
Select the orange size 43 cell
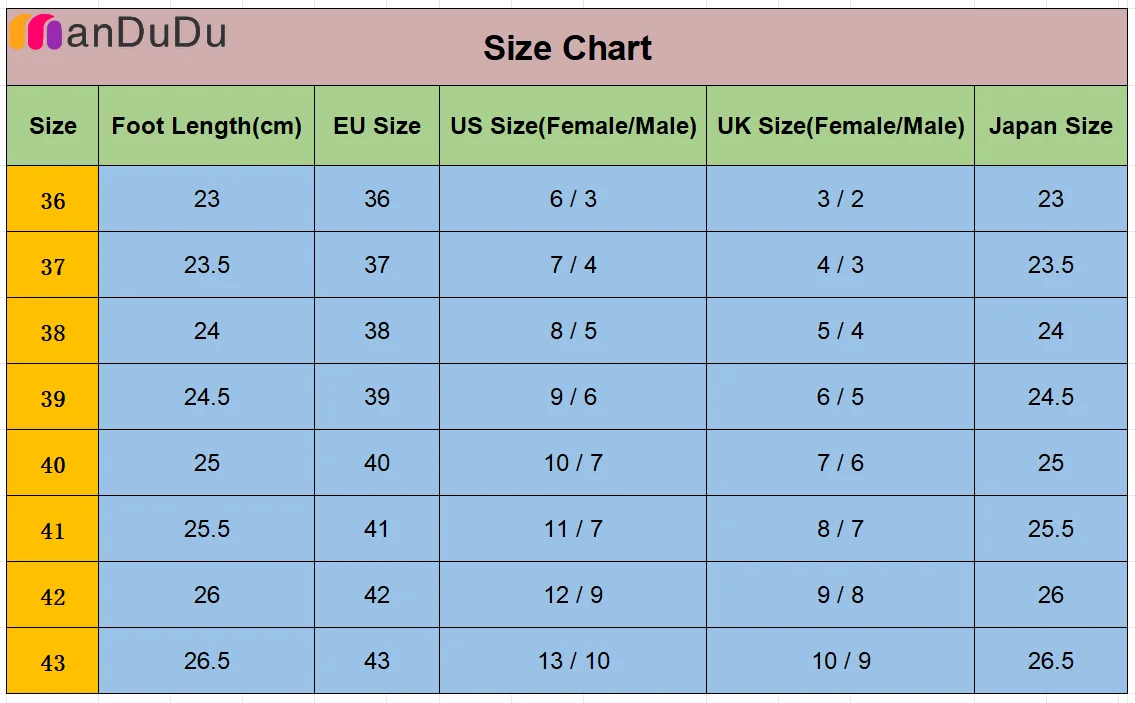[x=53, y=661]
